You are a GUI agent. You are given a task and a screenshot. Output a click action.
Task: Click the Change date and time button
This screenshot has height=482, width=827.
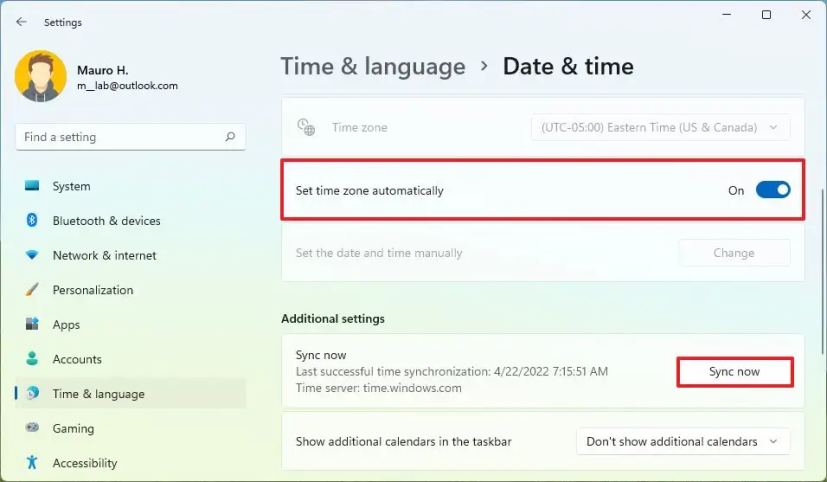[x=734, y=253]
